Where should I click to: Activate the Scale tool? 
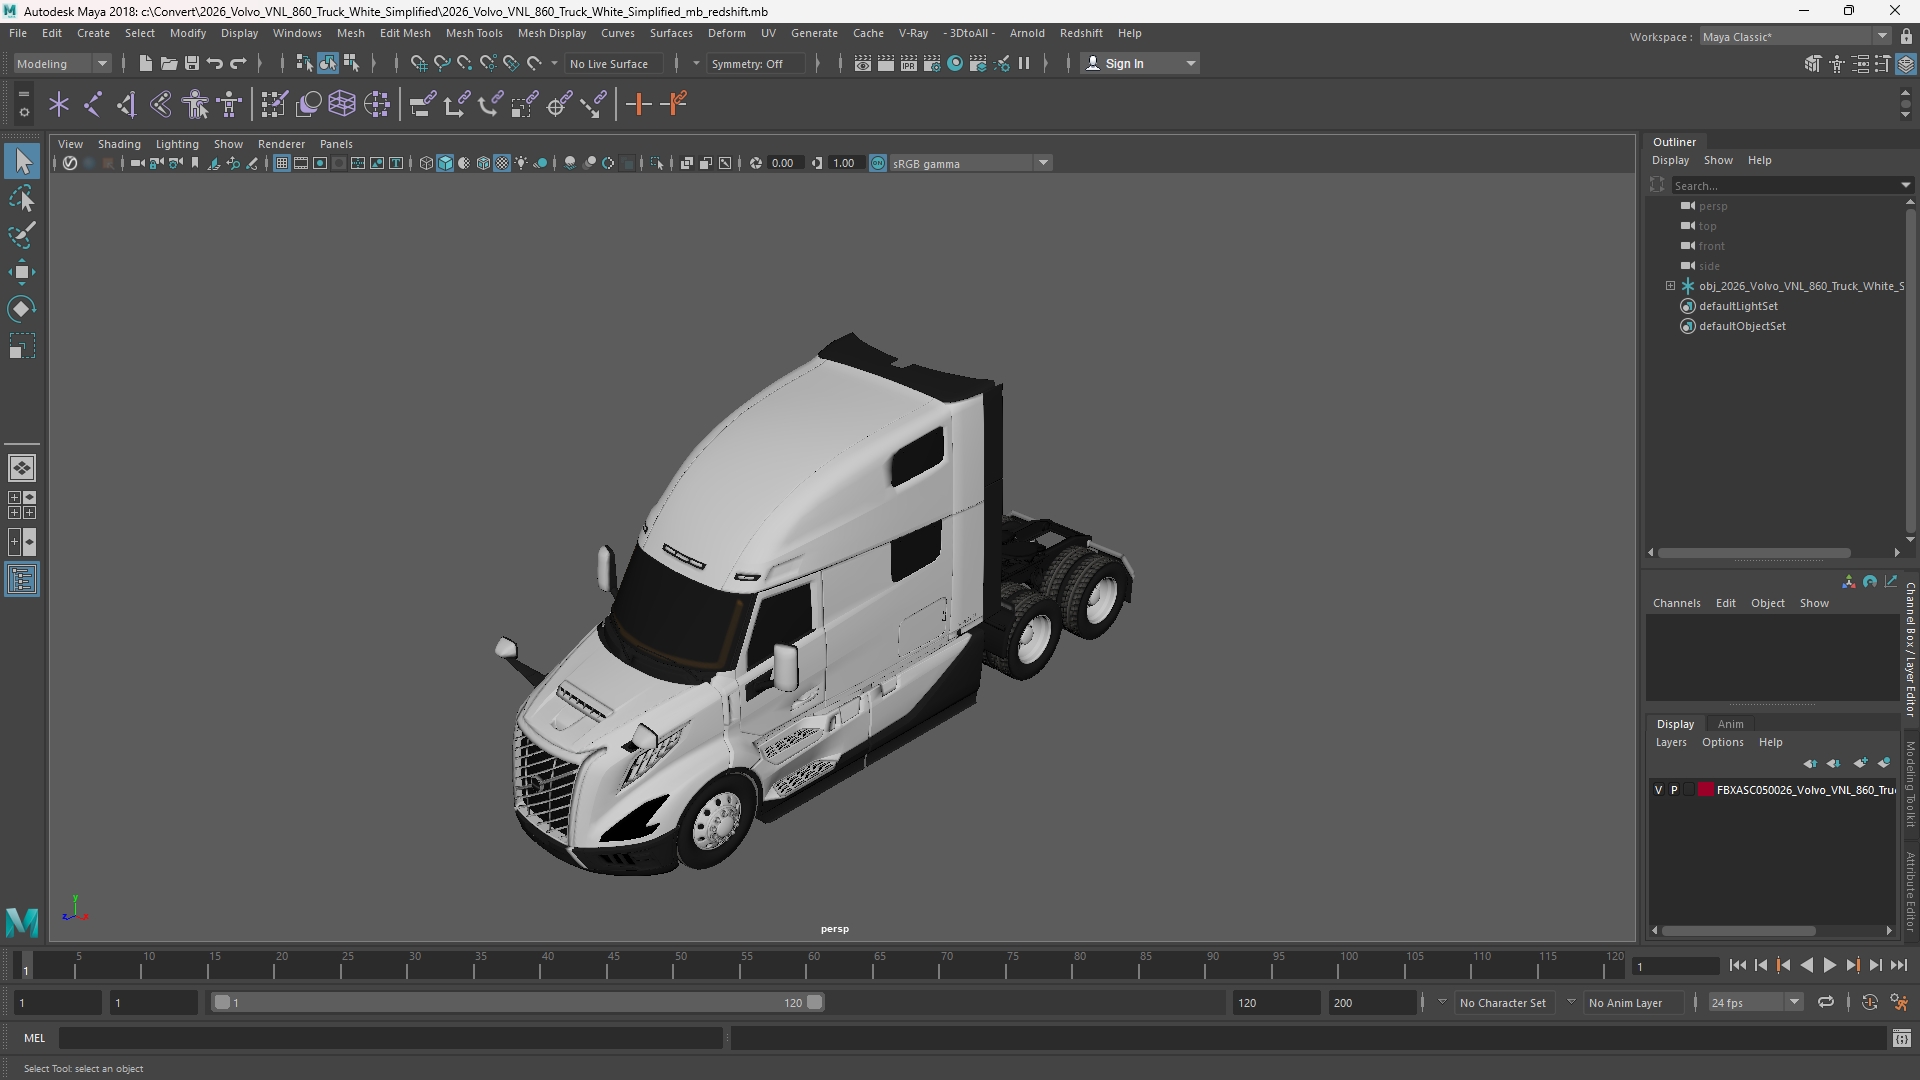pyautogui.click(x=22, y=346)
